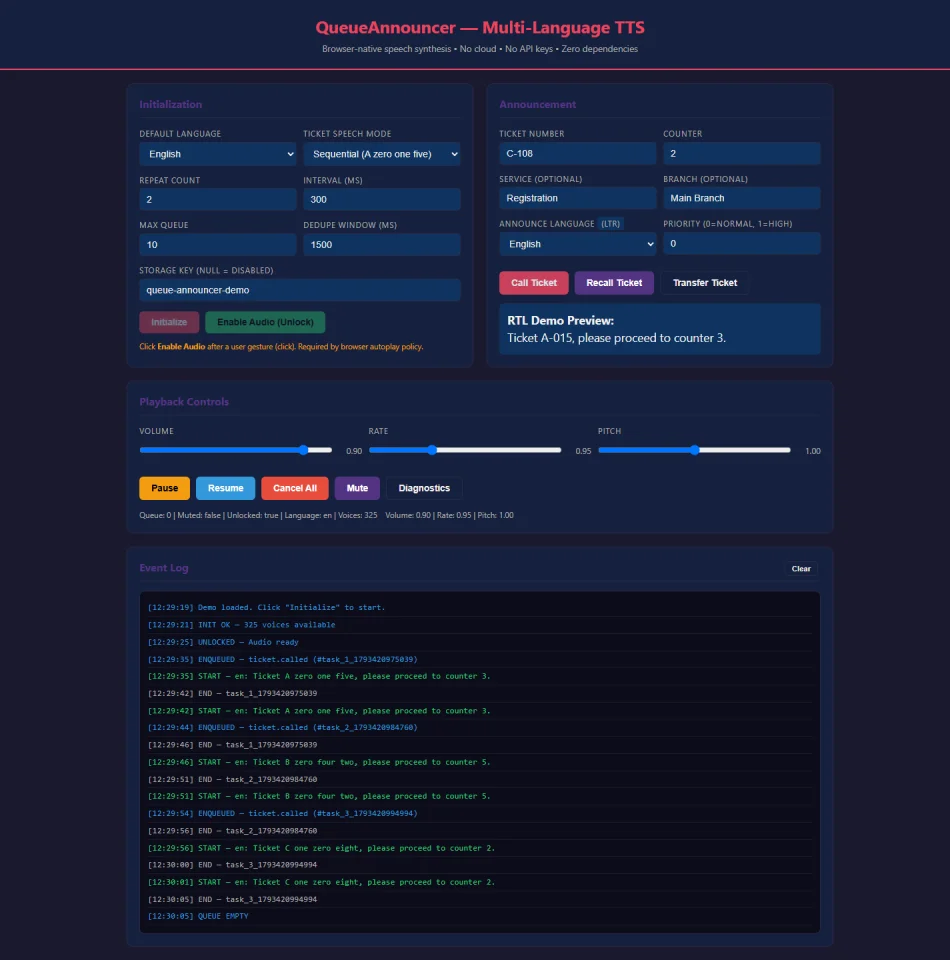
Task: Click the ENQUEUED task_2 log entry
Action: tap(479, 727)
